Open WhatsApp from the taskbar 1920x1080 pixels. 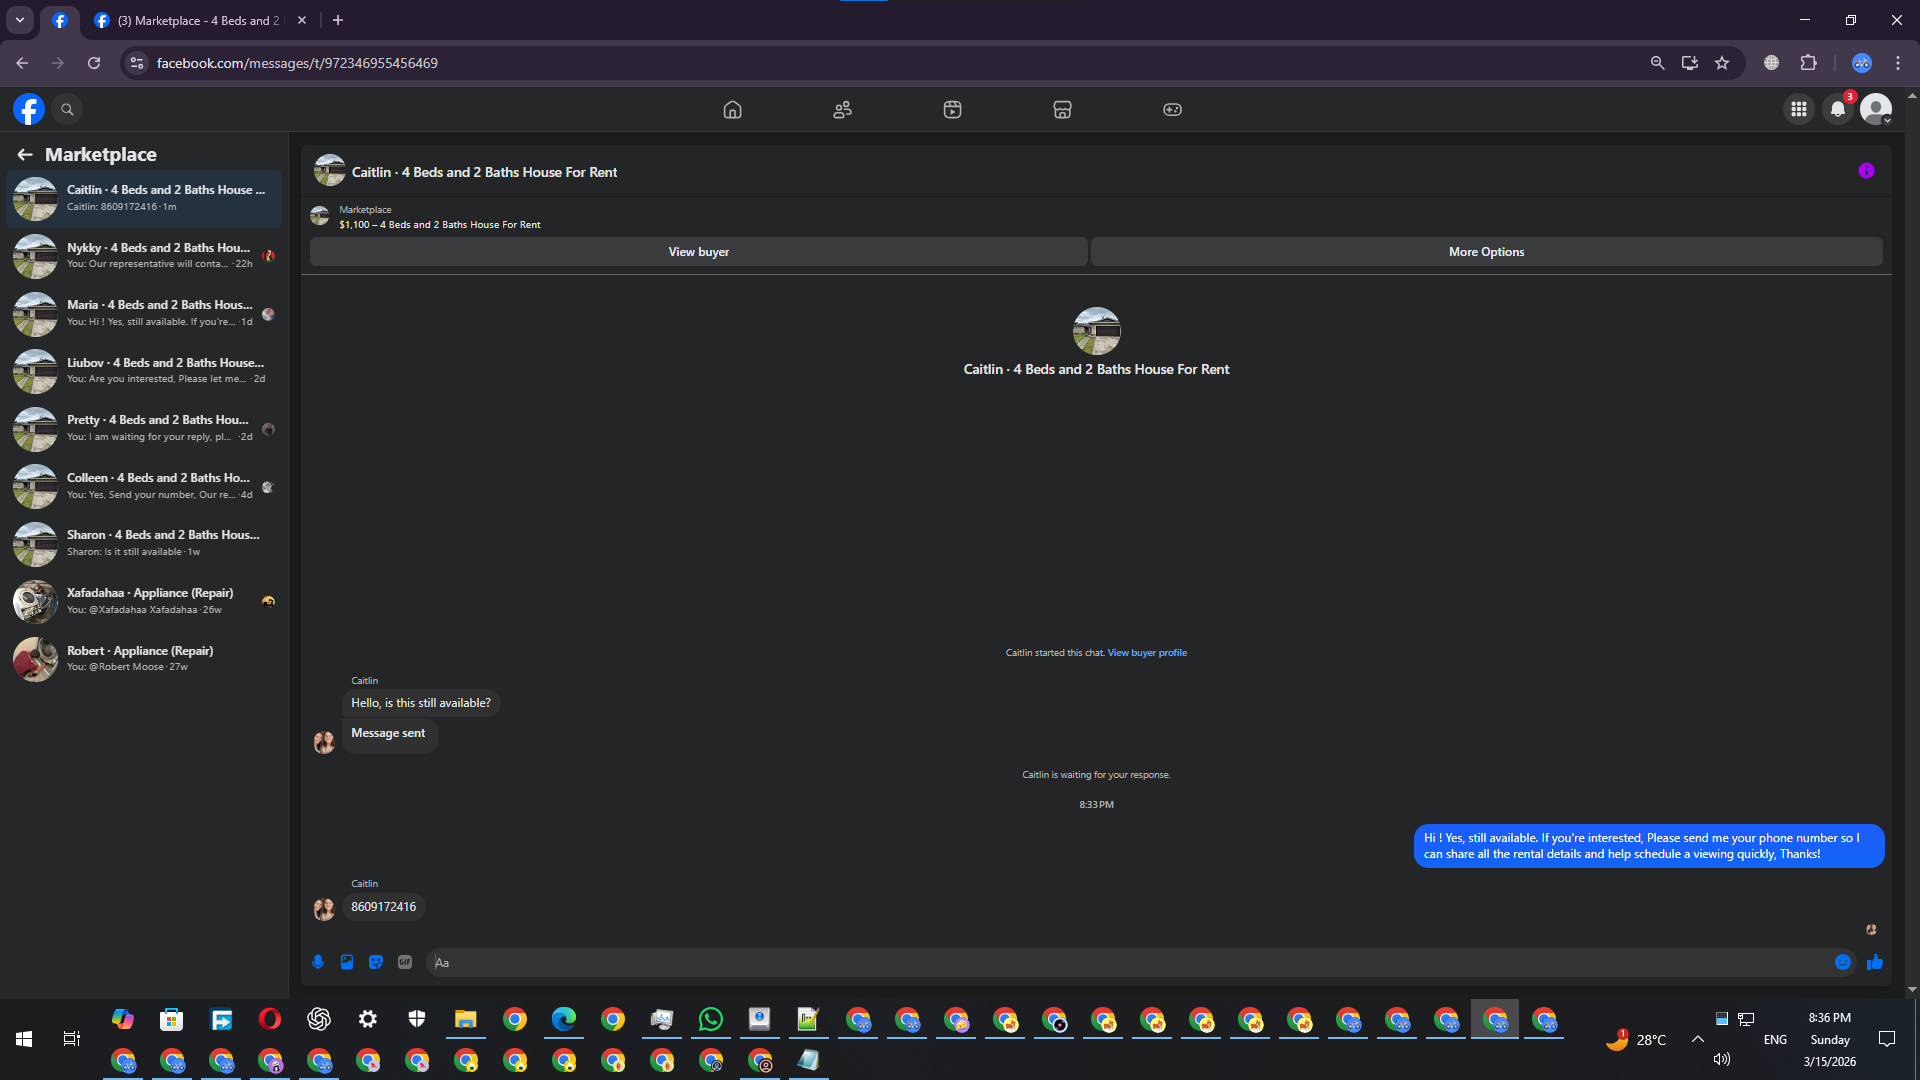click(711, 1019)
